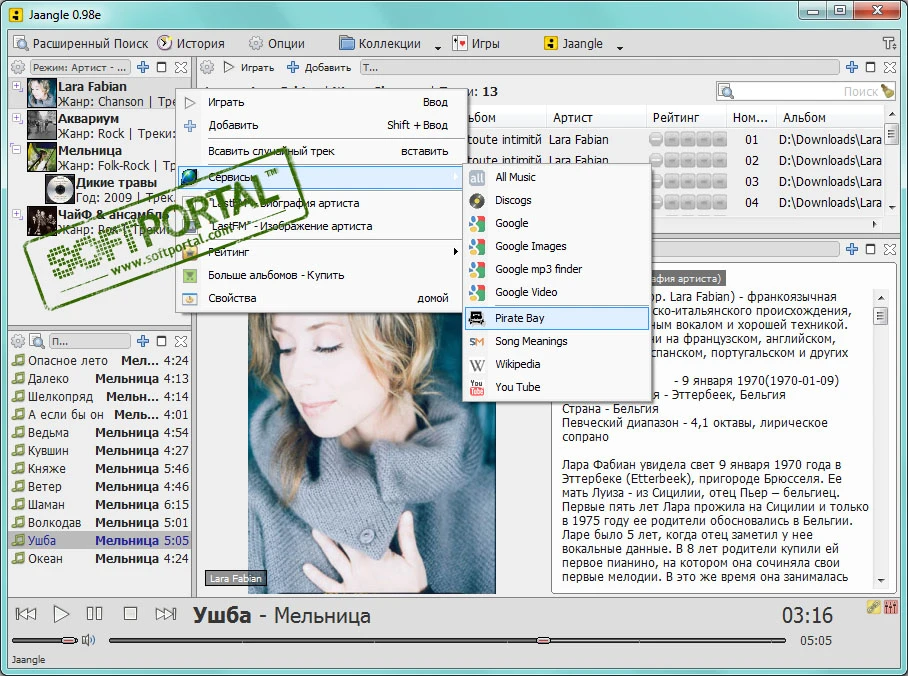This screenshot has height=676, width=908.
Task: Open the Коллекции dropdown arrow
Action: pos(437,47)
